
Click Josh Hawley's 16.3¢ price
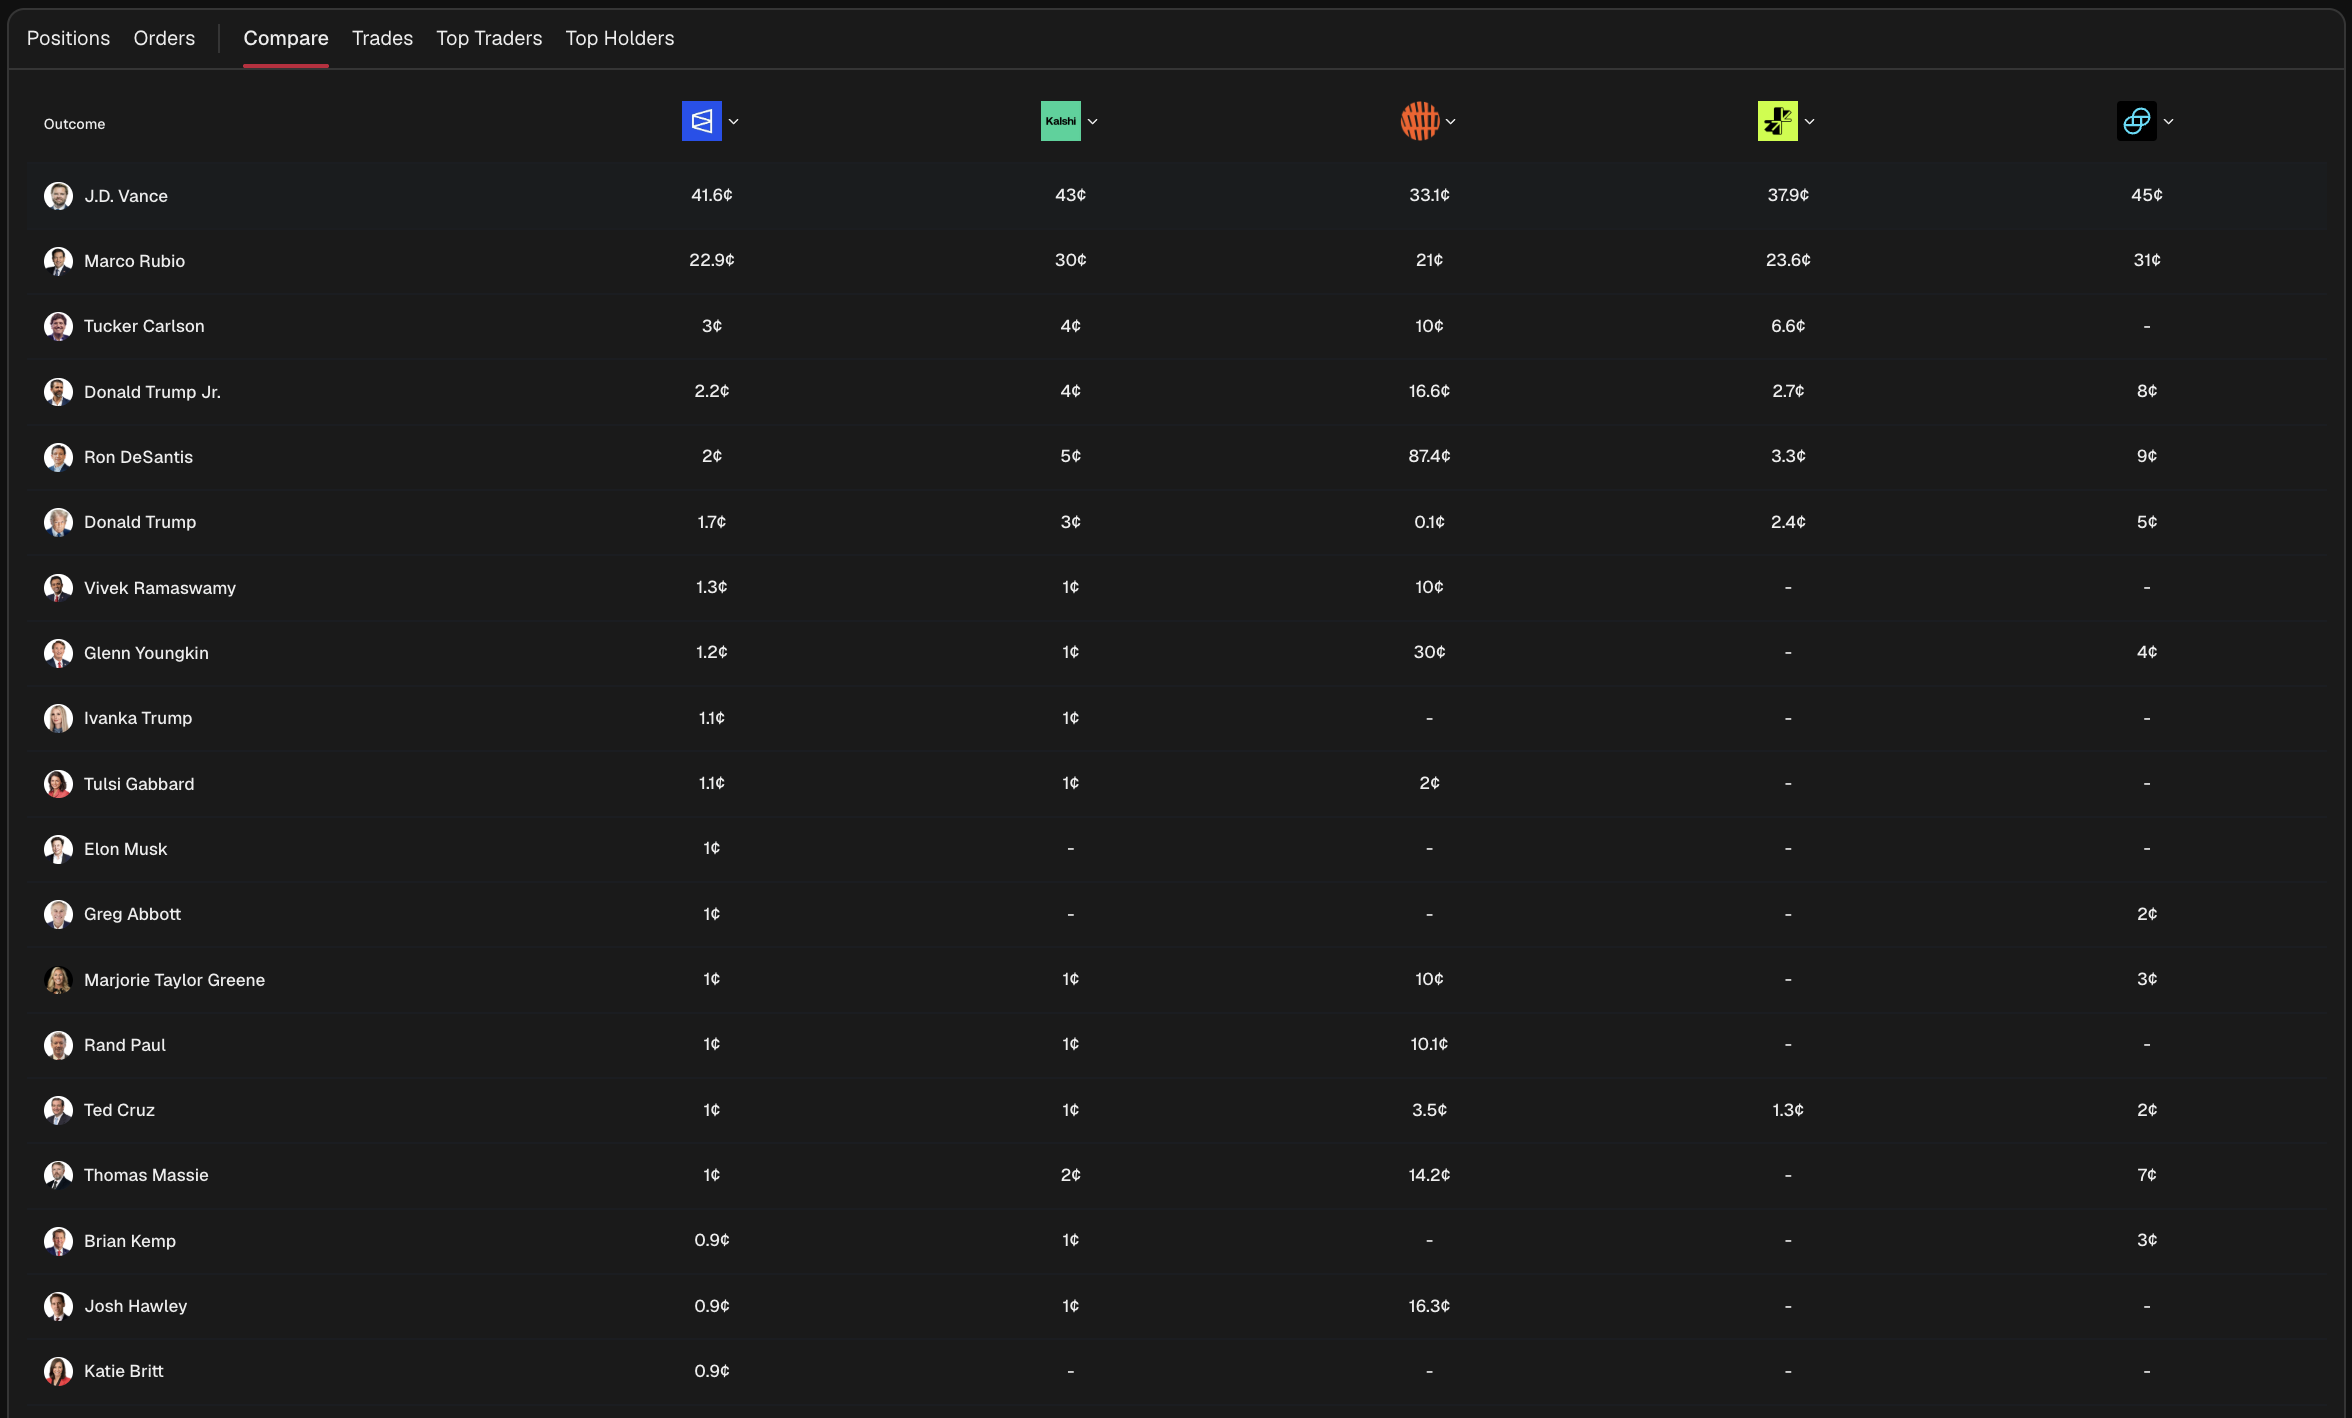[x=1429, y=1306]
